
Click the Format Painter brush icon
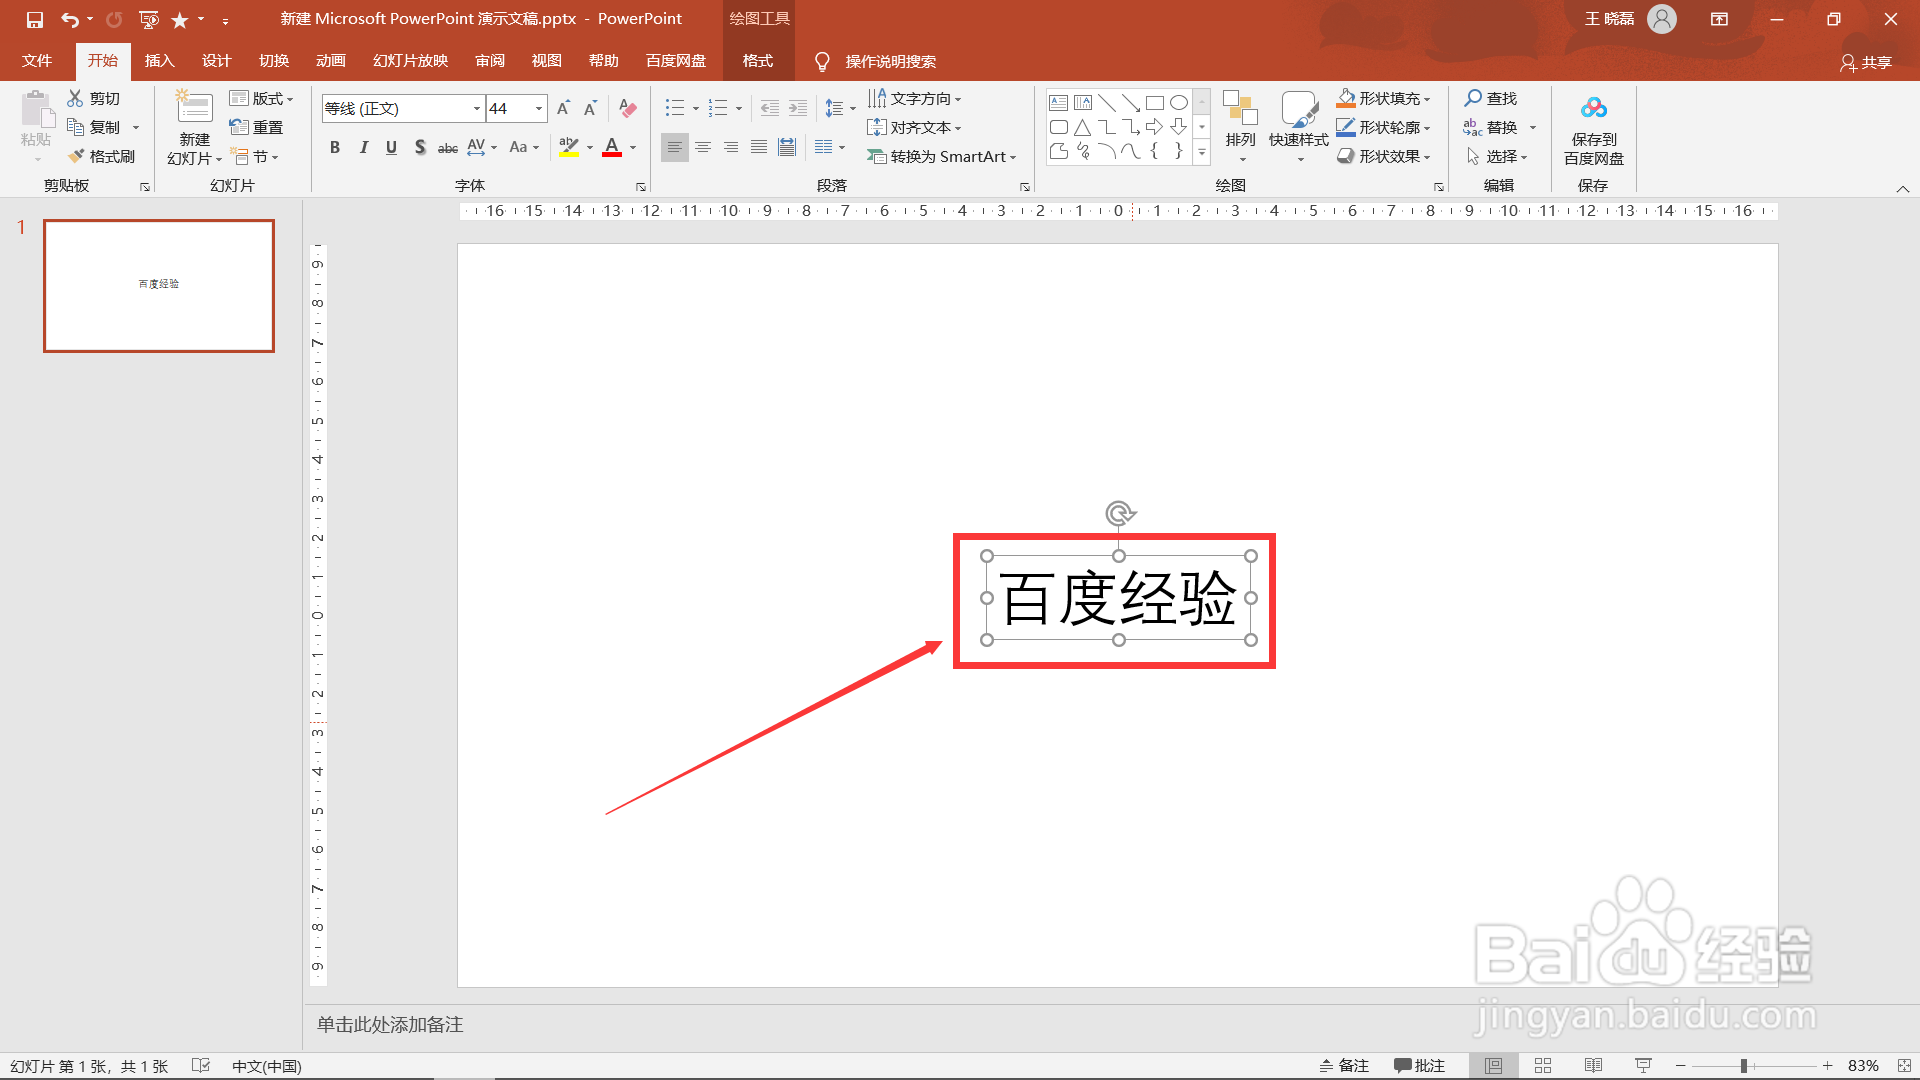coord(76,156)
